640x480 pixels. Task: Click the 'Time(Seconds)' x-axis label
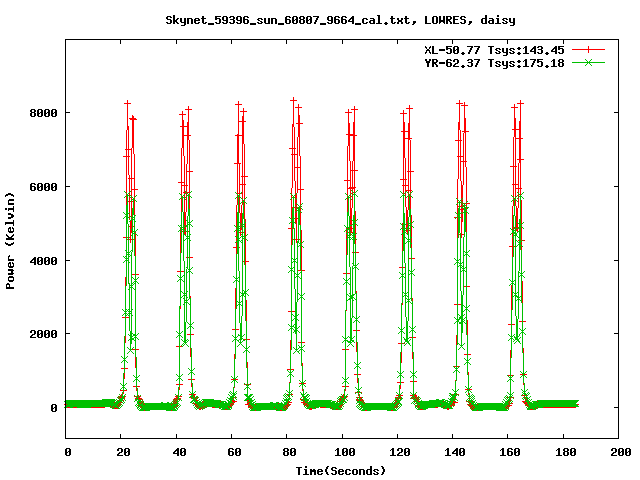click(x=341, y=471)
